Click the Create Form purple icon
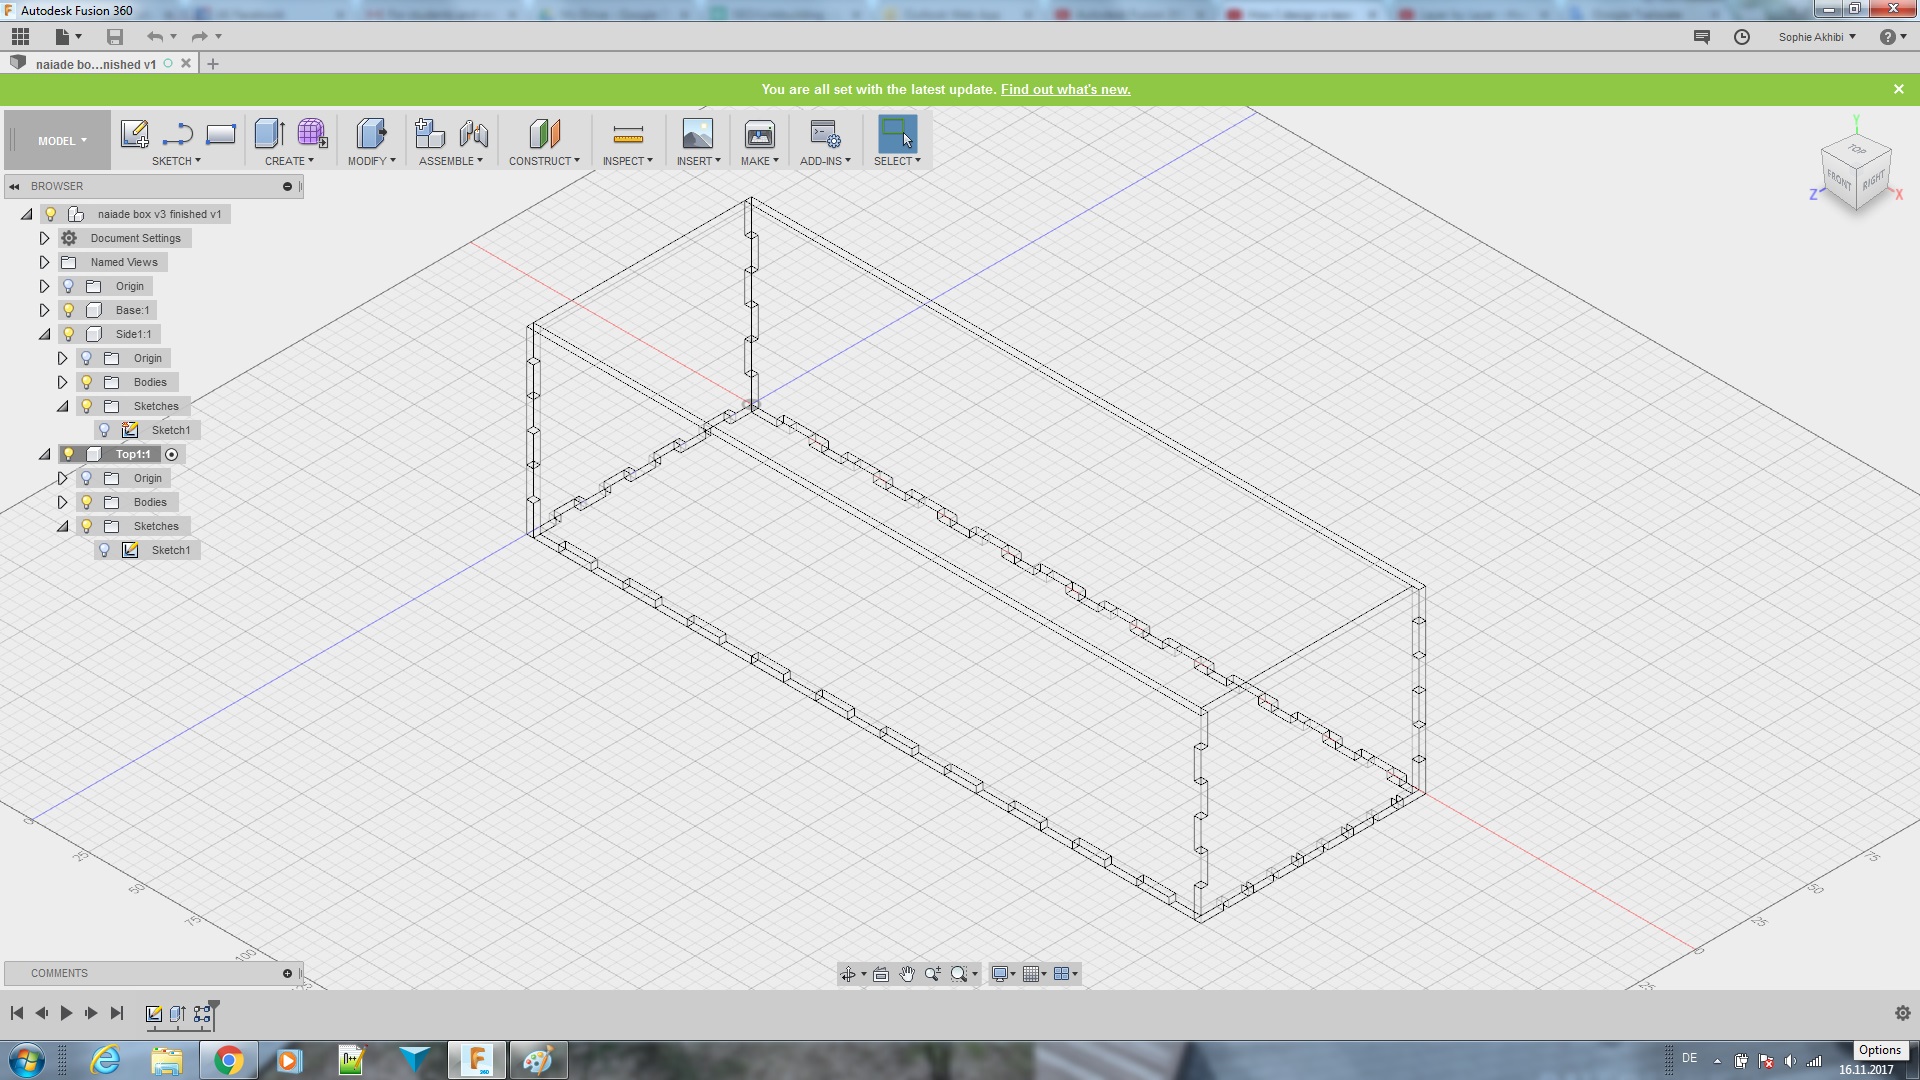This screenshot has height=1080, width=1920. (312, 134)
